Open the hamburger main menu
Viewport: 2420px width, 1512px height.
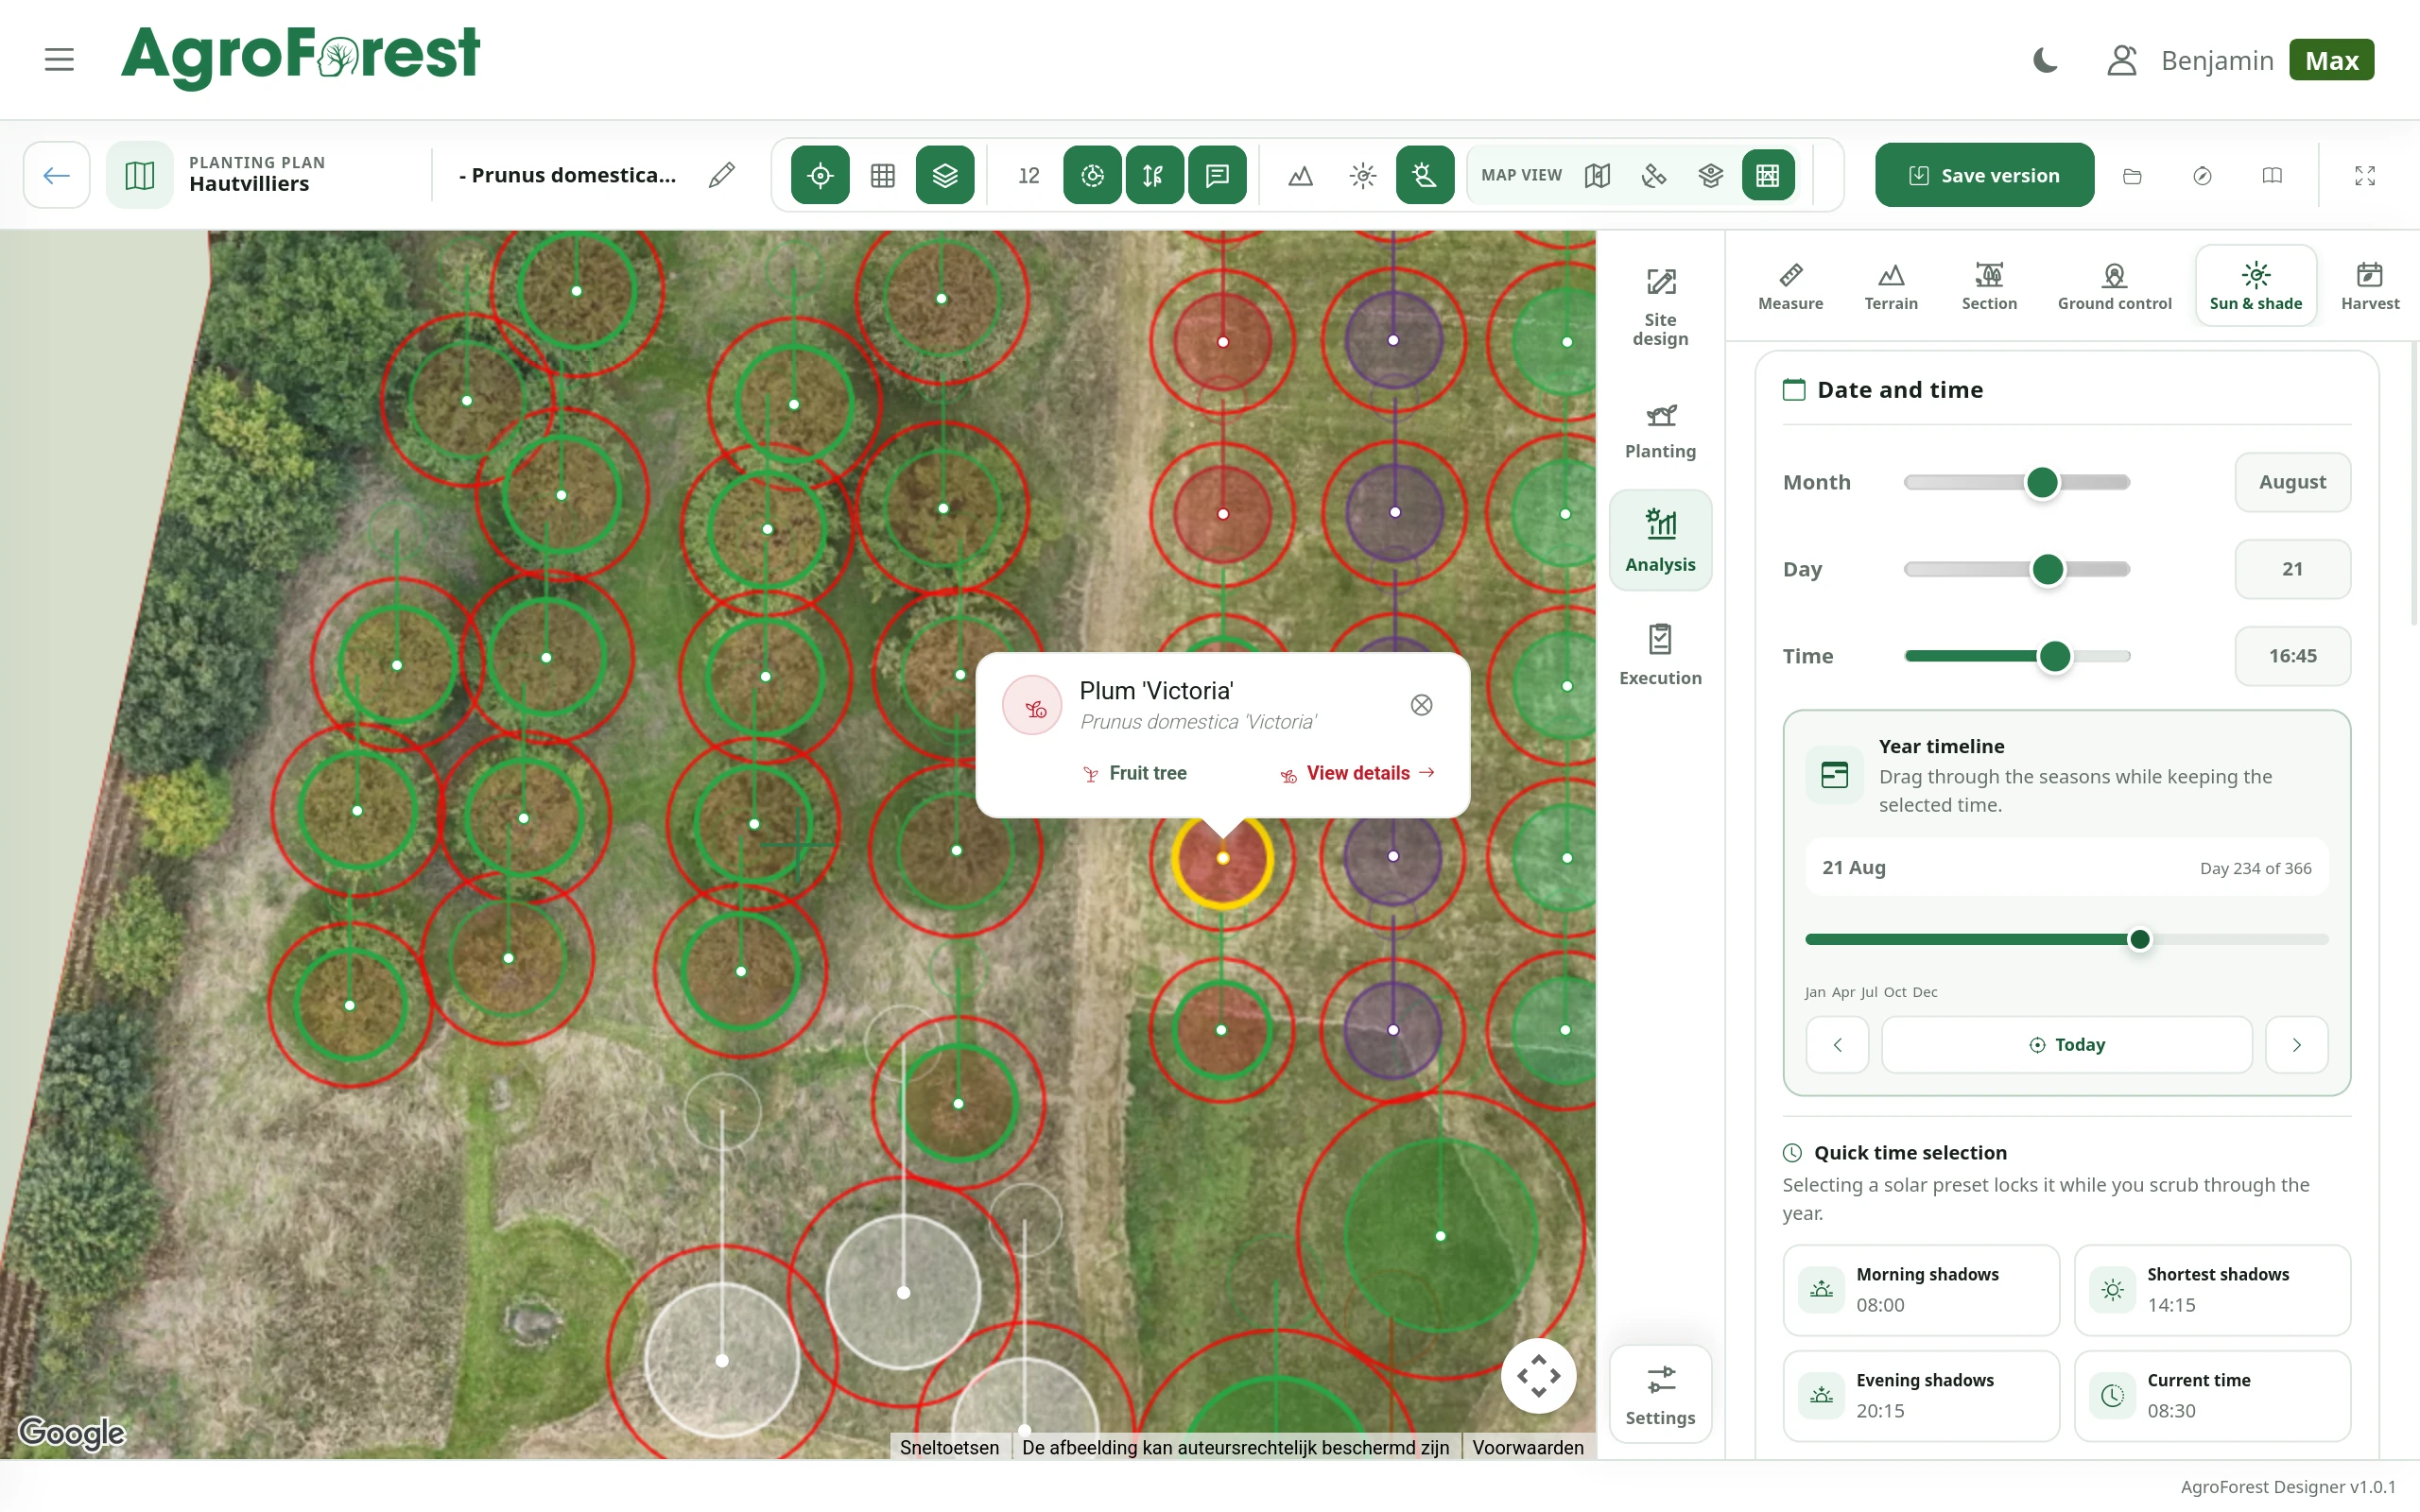point(59,60)
